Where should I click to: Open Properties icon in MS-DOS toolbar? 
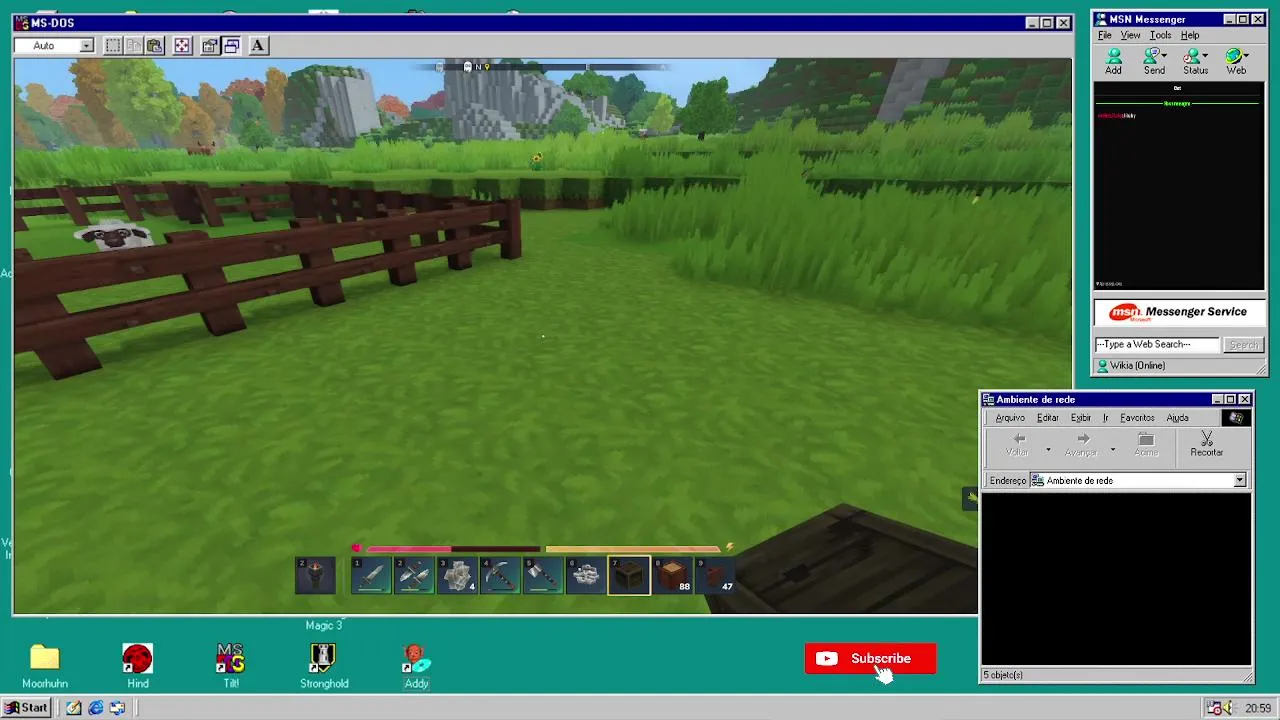click(210, 45)
